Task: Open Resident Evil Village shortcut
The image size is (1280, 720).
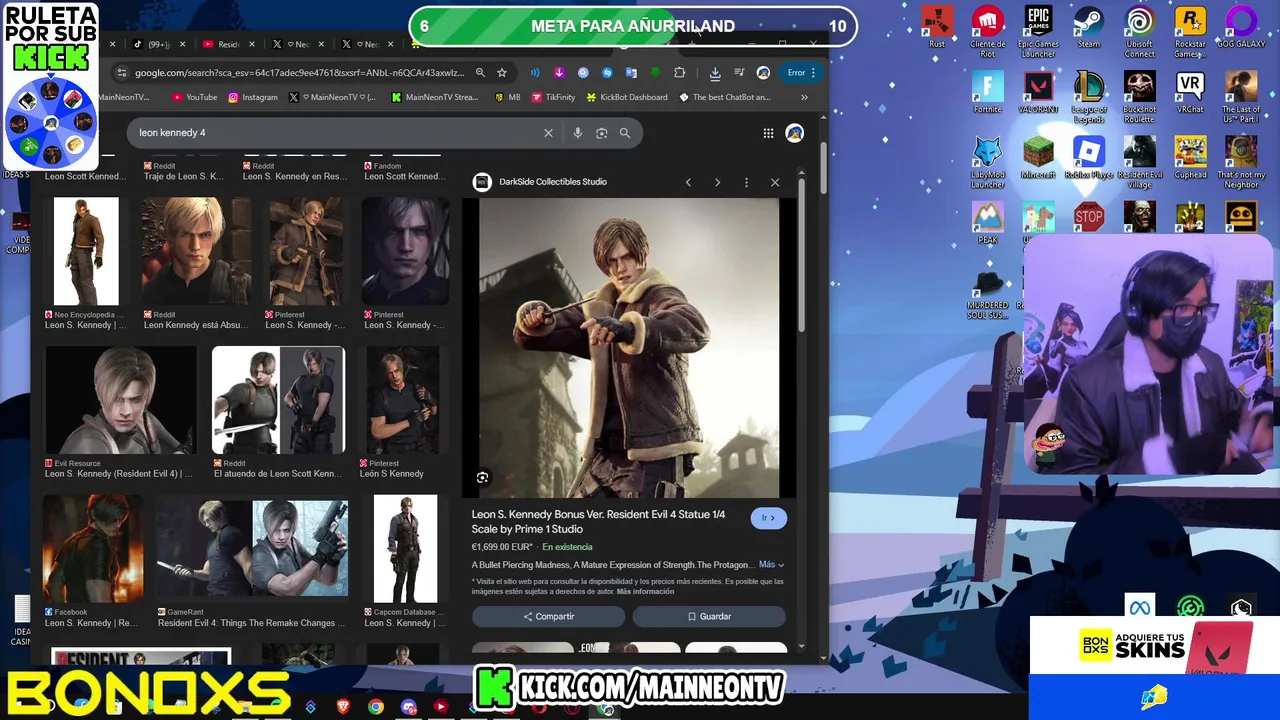Action: [1139, 163]
